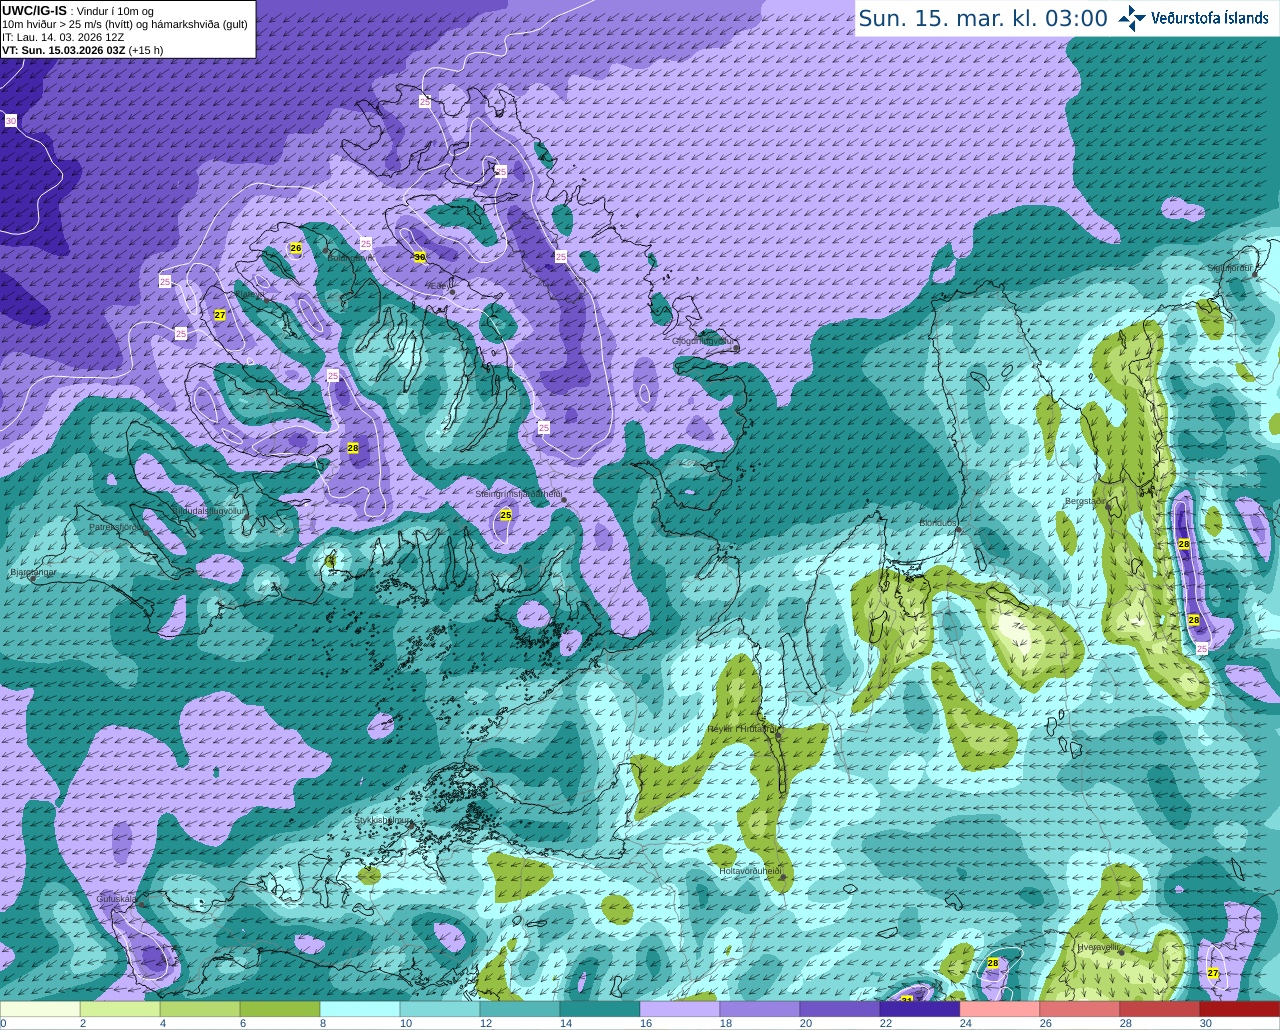Click the Siglufjörður station label
This screenshot has height=1030, width=1280.
1231,267
